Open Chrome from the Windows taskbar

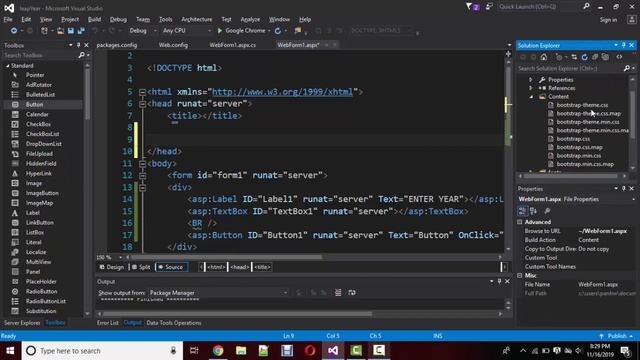click(218, 351)
